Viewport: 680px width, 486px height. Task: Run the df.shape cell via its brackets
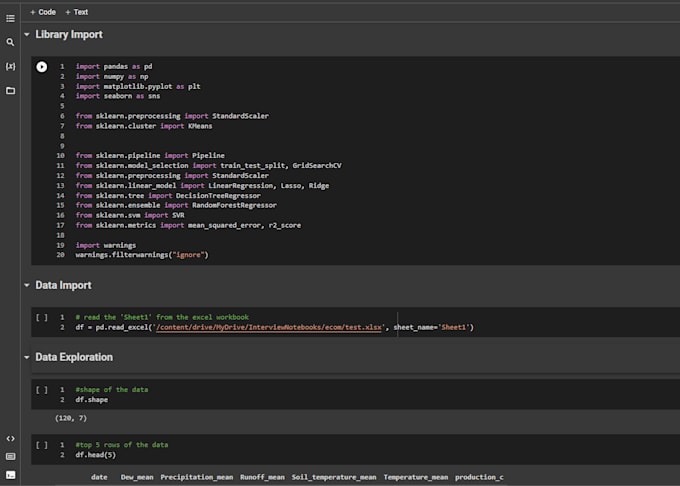42,390
